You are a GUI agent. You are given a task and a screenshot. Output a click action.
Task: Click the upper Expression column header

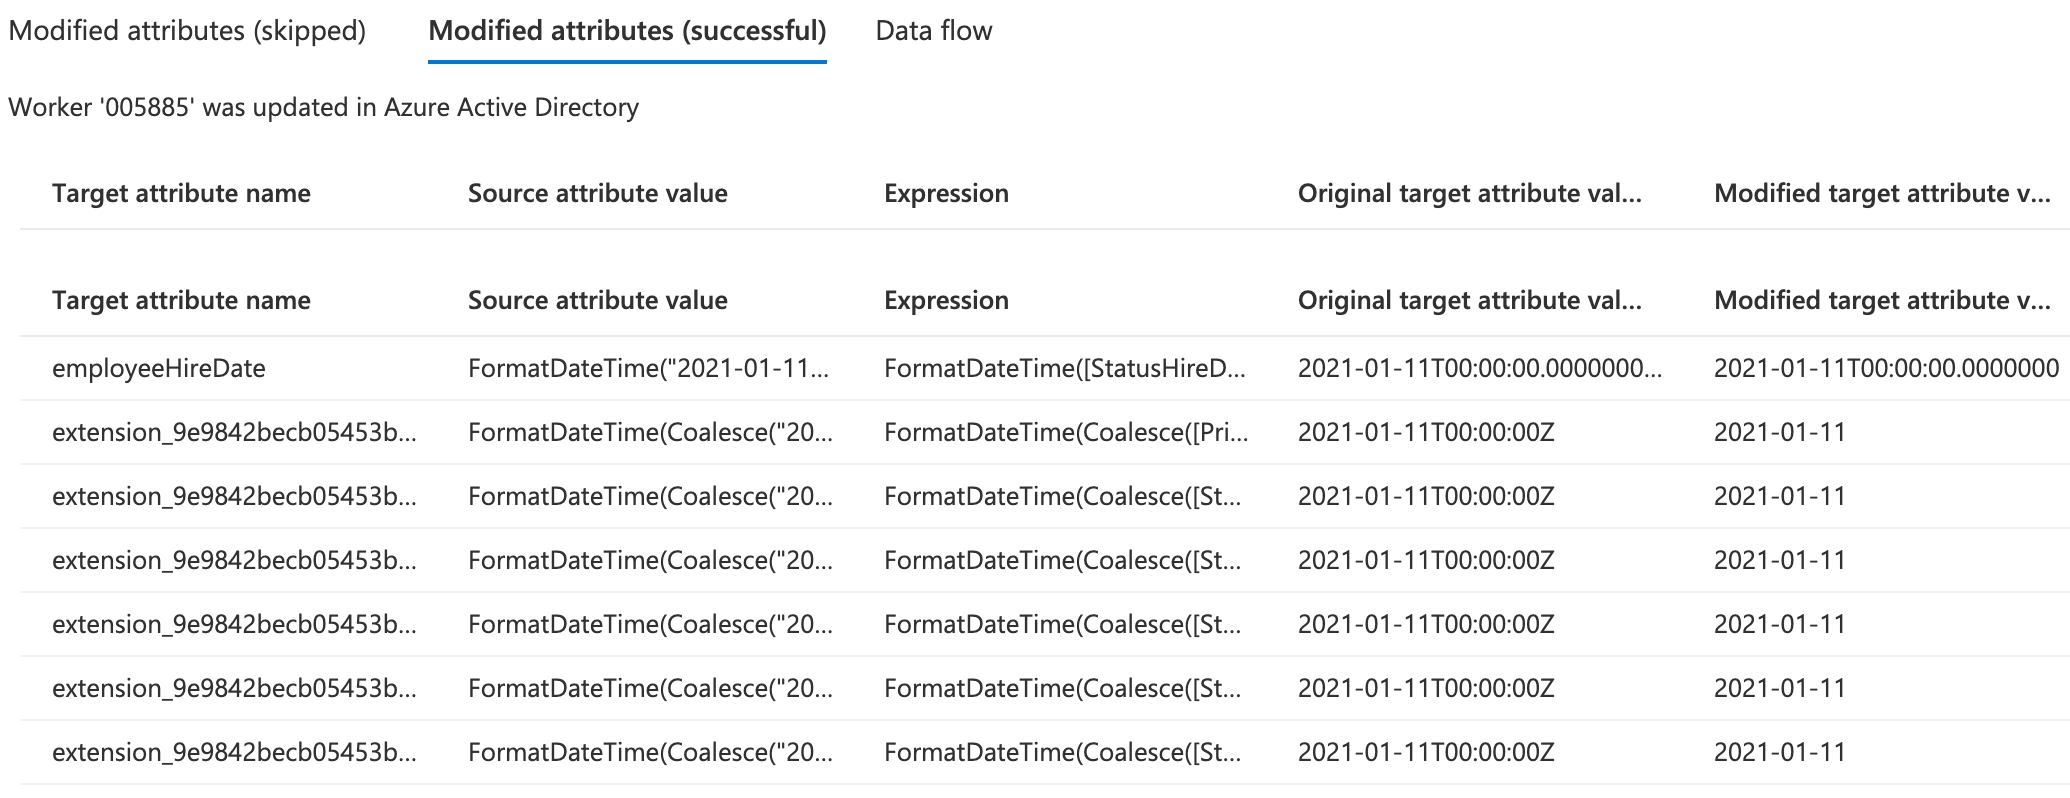tap(946, 193)
